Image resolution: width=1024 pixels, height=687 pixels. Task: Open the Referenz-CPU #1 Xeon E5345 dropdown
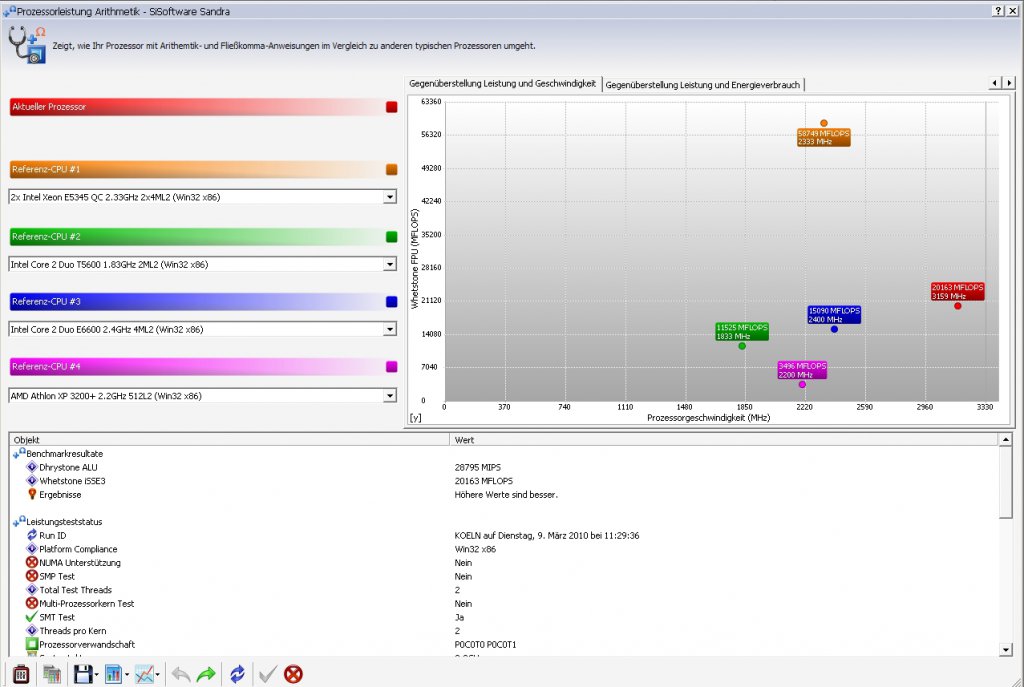(390, 197)
